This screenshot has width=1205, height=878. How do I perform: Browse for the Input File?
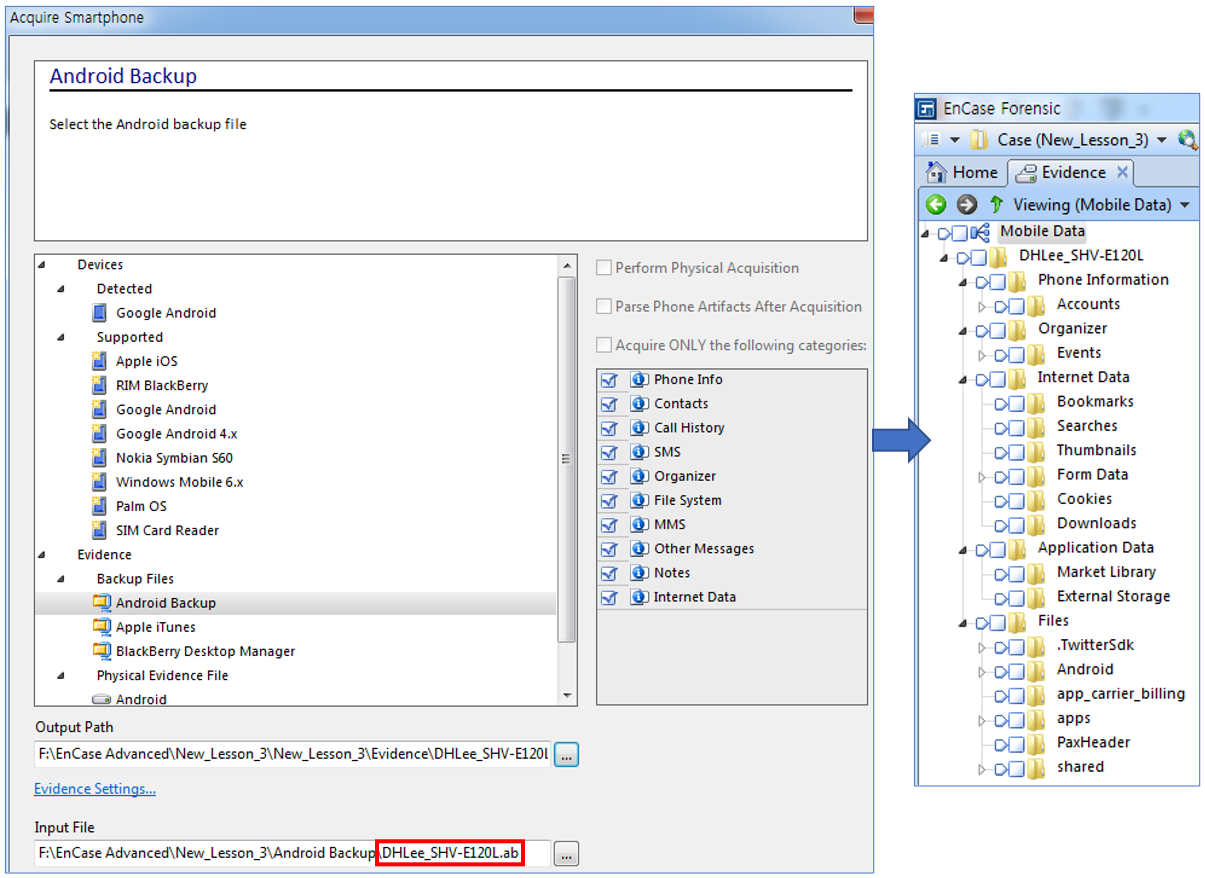(566, 854)
